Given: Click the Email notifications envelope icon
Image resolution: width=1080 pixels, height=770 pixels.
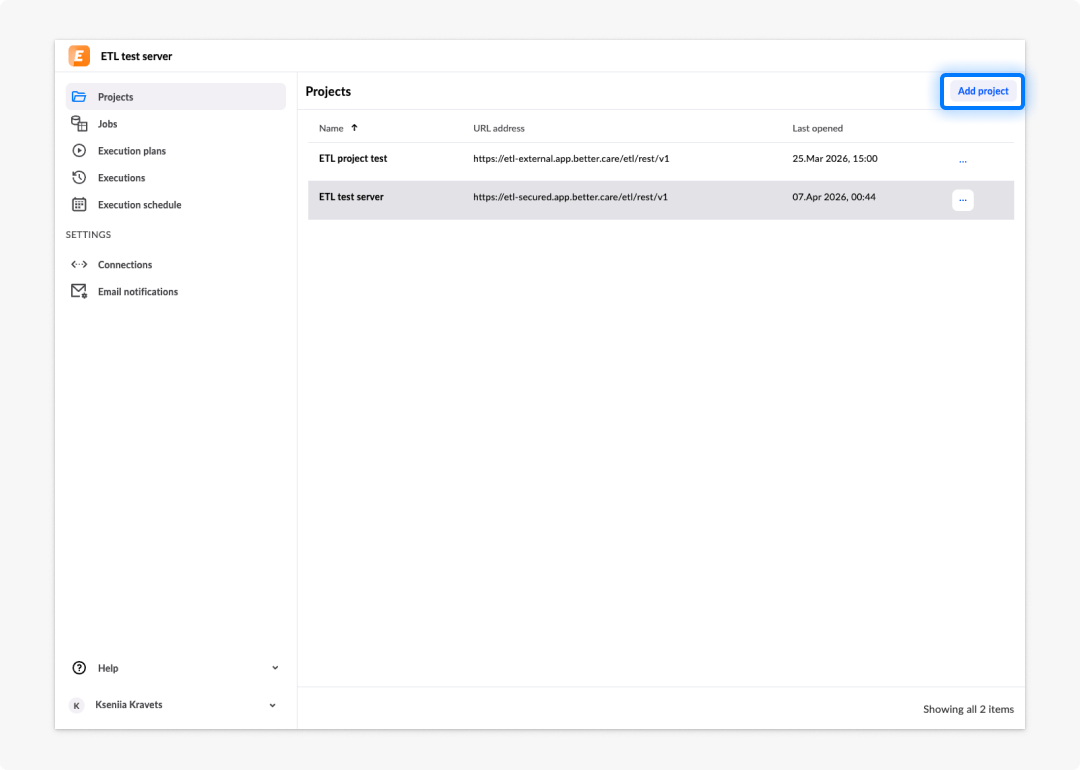Looking at the screenshot, I should click(x=79, y=291).
